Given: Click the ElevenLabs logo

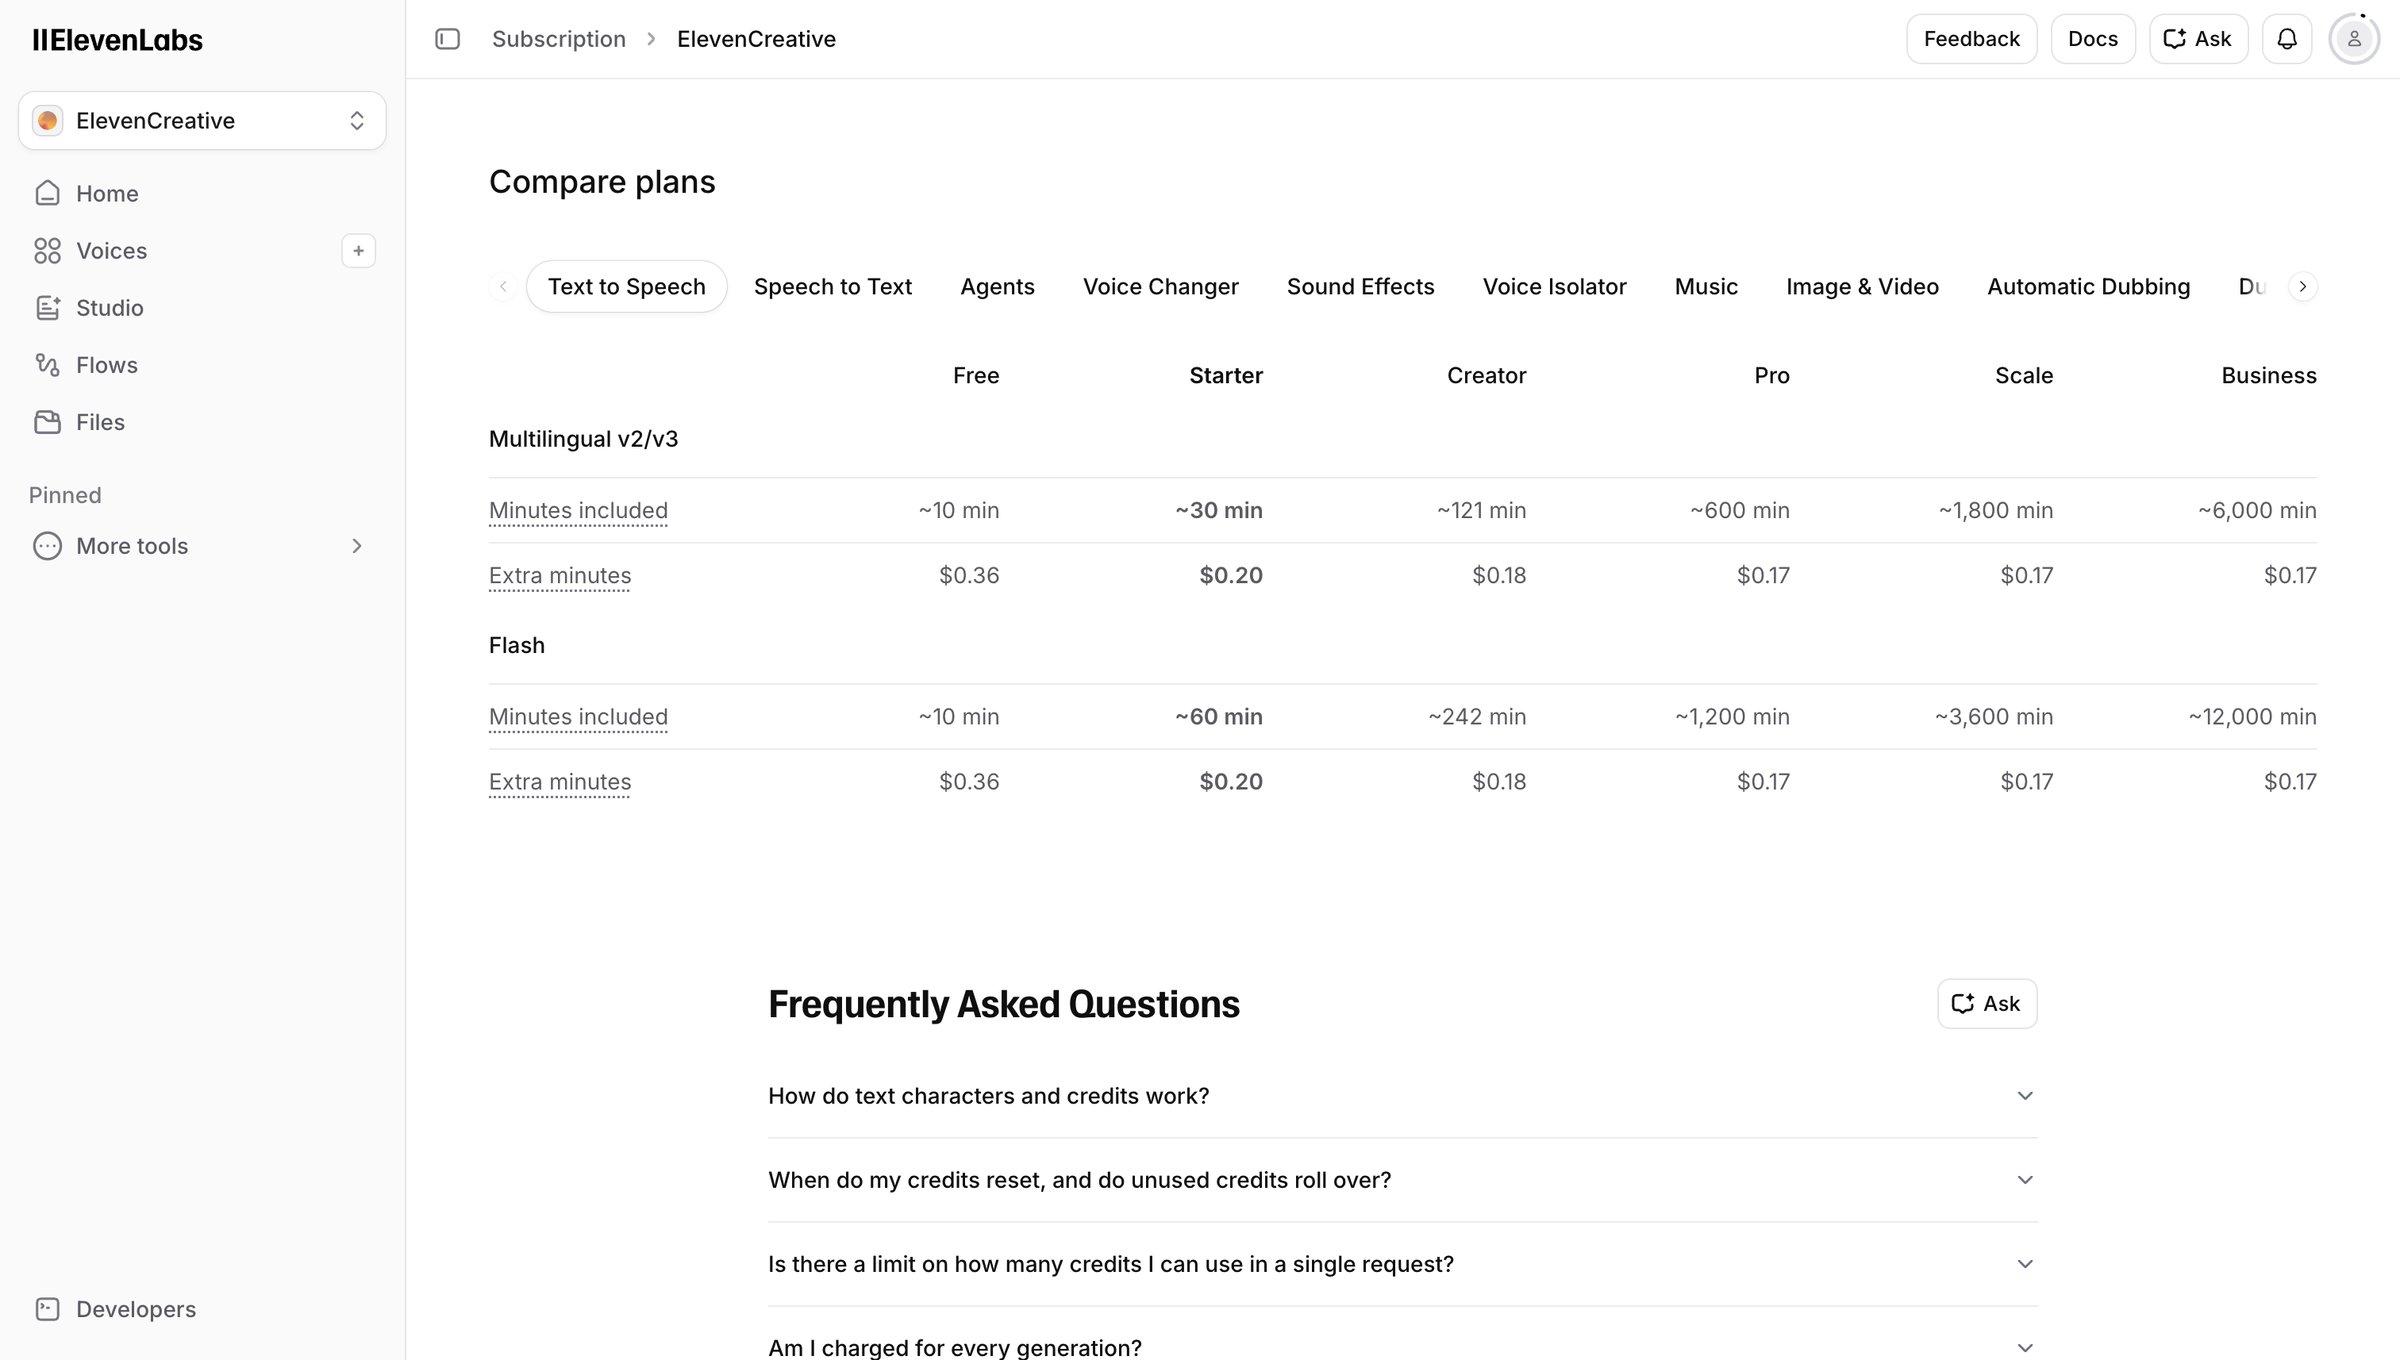Looking at the screenshot, I should pyautogui.click(x=117, y=39).
